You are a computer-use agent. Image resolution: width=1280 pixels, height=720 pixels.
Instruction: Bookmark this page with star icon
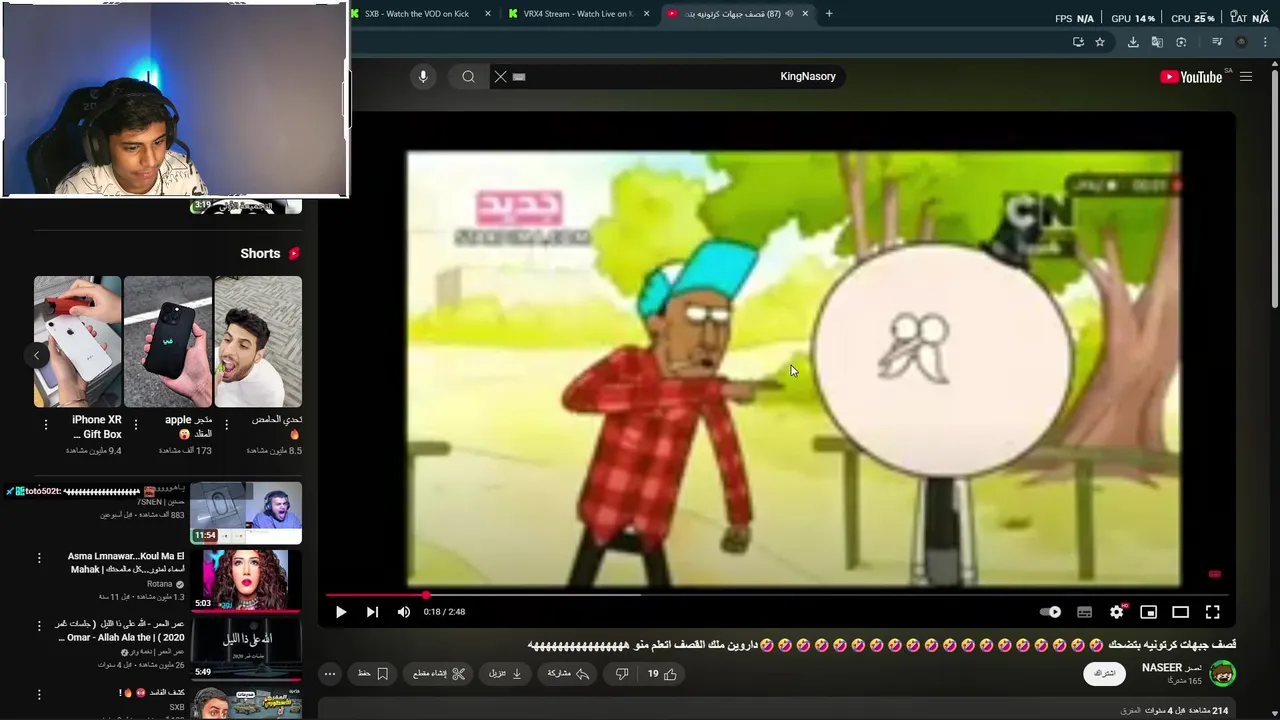click(1100, 42)
